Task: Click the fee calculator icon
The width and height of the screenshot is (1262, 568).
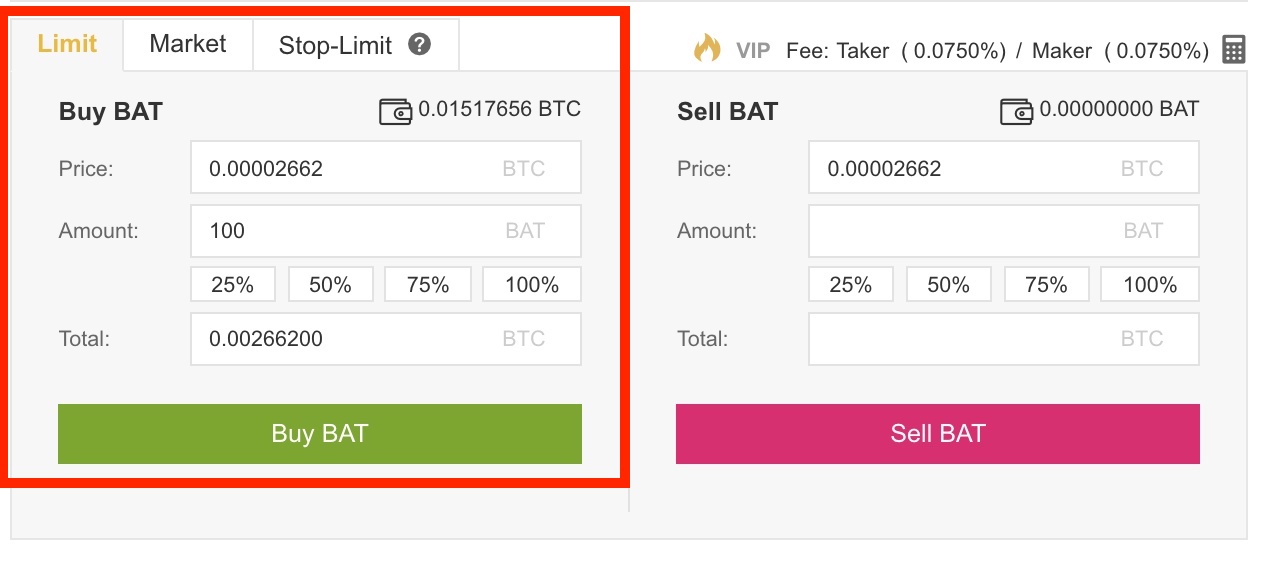Action: (x=1234, y=49)
